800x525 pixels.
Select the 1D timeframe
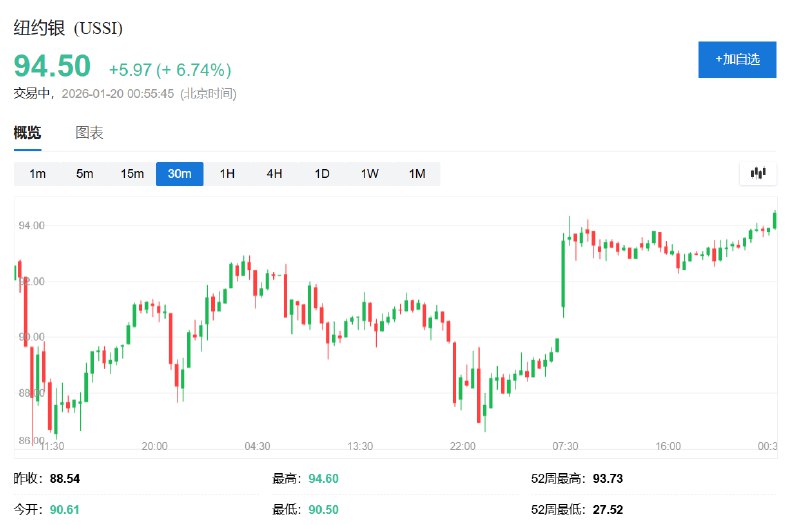[x=322, y=174]
